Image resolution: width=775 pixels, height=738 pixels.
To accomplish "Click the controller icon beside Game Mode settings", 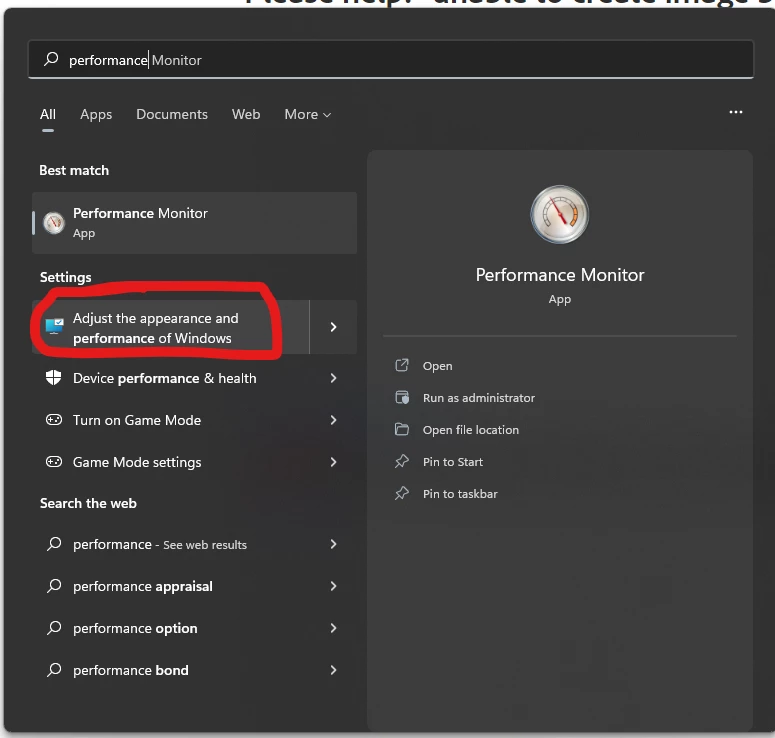I will (54, 462).
